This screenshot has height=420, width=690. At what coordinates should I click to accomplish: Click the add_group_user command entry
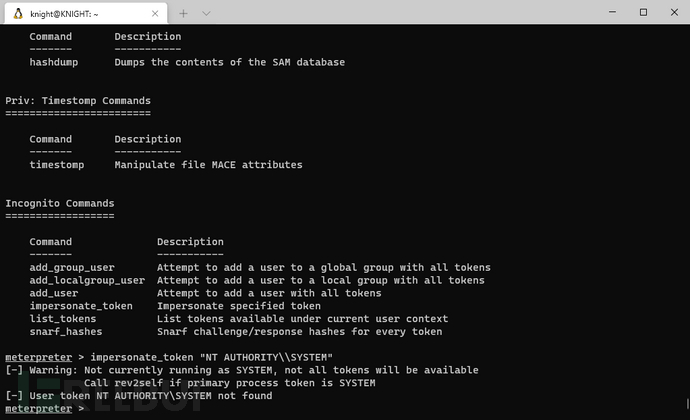[72, 268]
